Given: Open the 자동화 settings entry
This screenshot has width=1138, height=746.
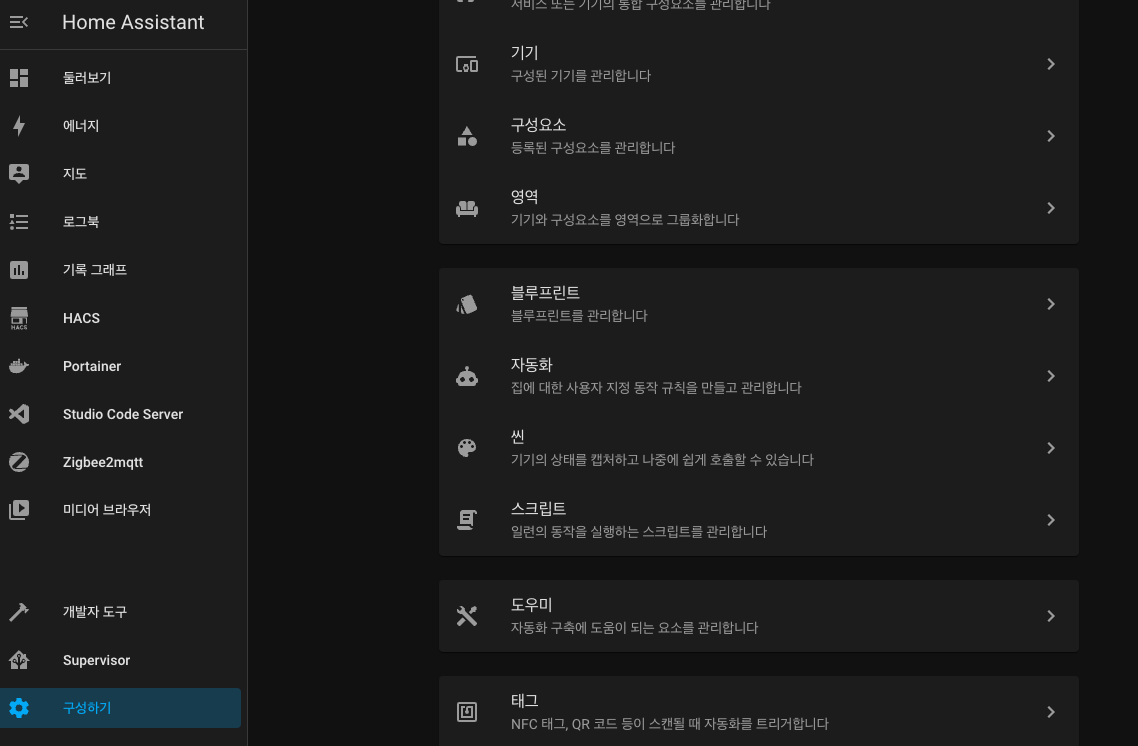Looking at the screenshot, I should [758, 376].
